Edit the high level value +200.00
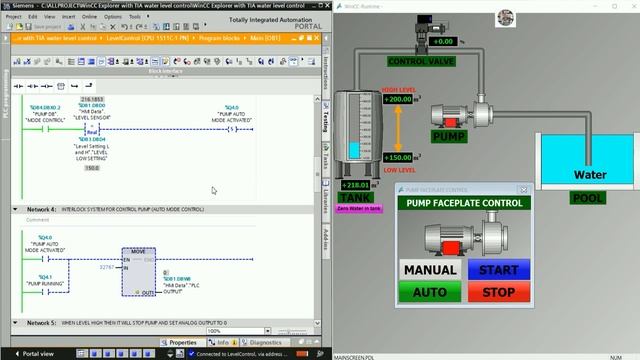 tap(398, 99)
